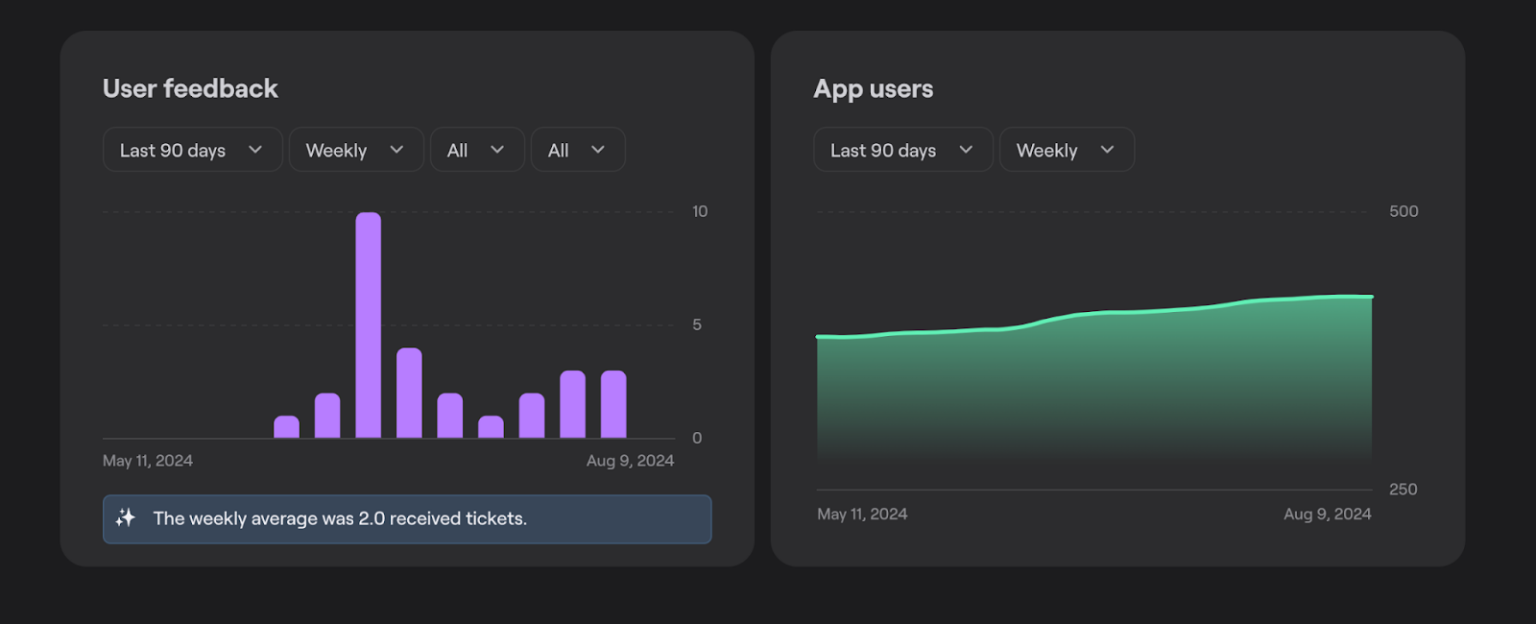Select the tallest purple bar reaching 10

368,325
